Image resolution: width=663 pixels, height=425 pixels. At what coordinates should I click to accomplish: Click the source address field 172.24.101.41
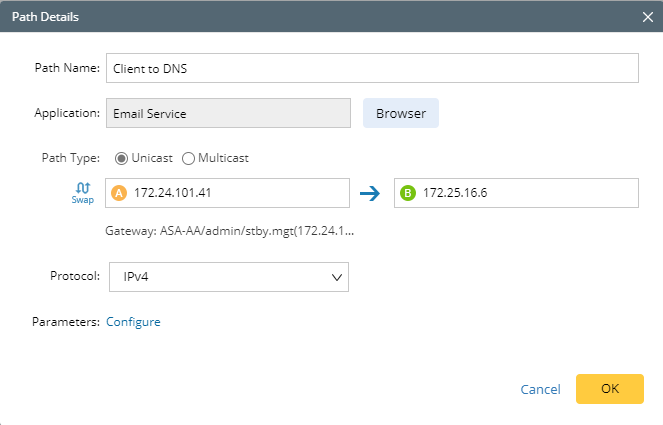click(x=238, y=193)
